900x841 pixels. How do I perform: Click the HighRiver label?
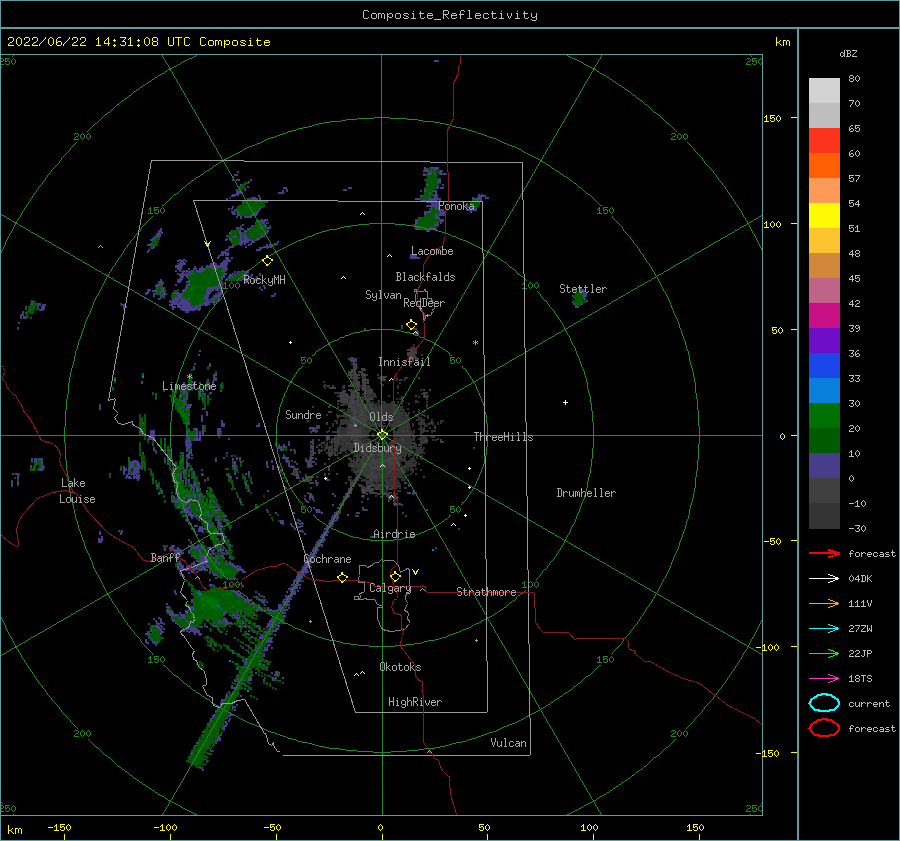pyautogui.click(x=415, y=702)
